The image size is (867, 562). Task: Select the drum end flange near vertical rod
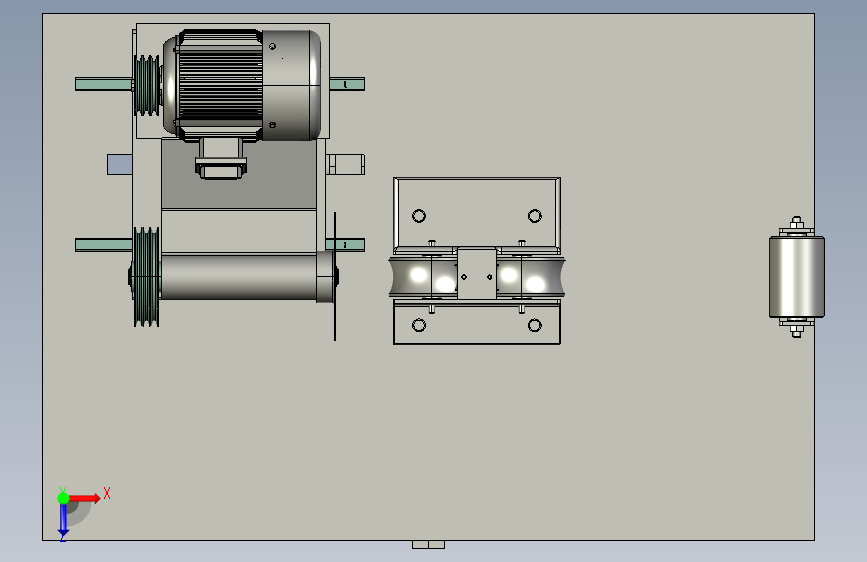pyautogui.click(x=325, y=277)
